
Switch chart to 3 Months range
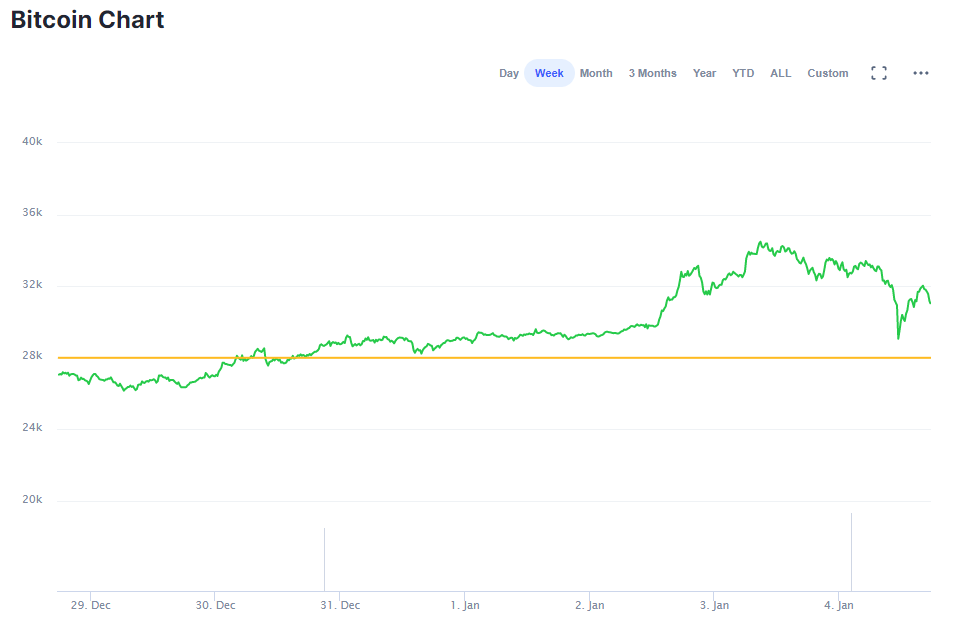pyautogui.click(x=652, y=73)
